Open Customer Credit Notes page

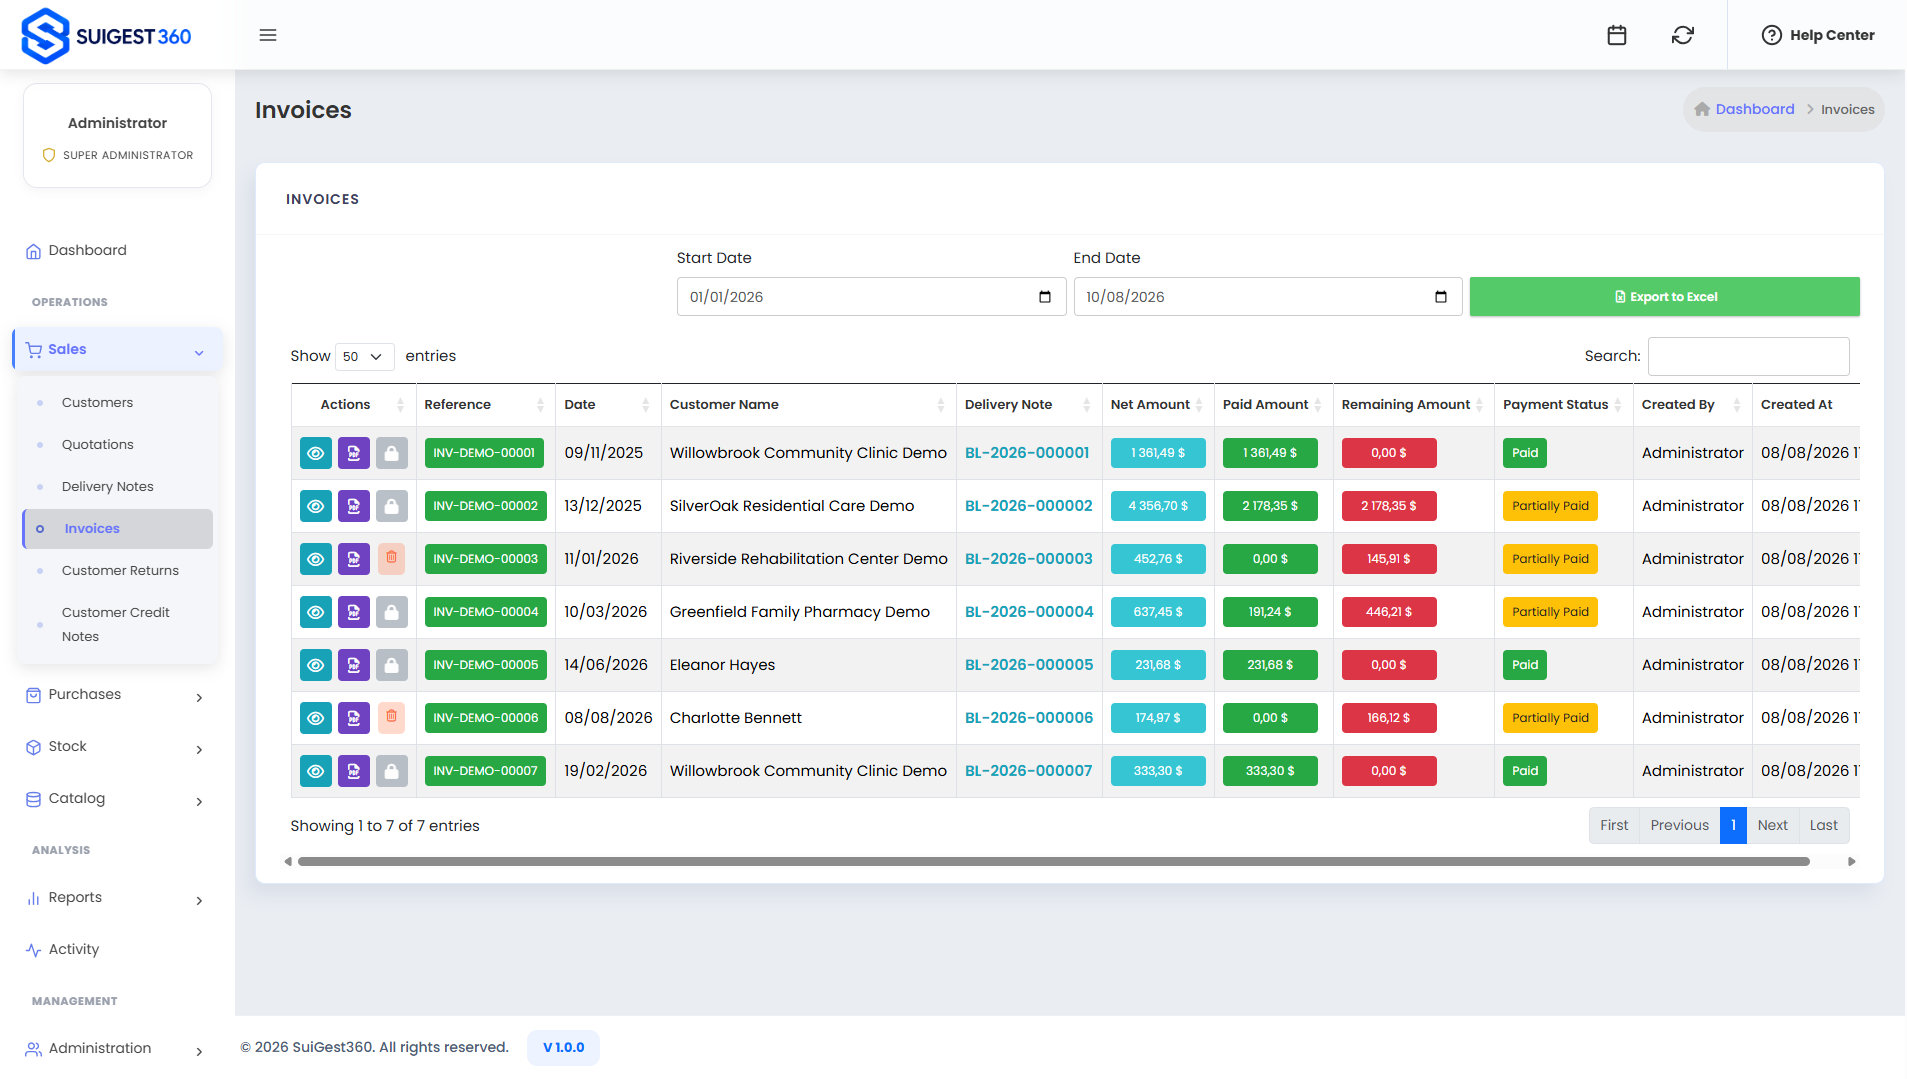pyautogui.click(x=115, y=625)
